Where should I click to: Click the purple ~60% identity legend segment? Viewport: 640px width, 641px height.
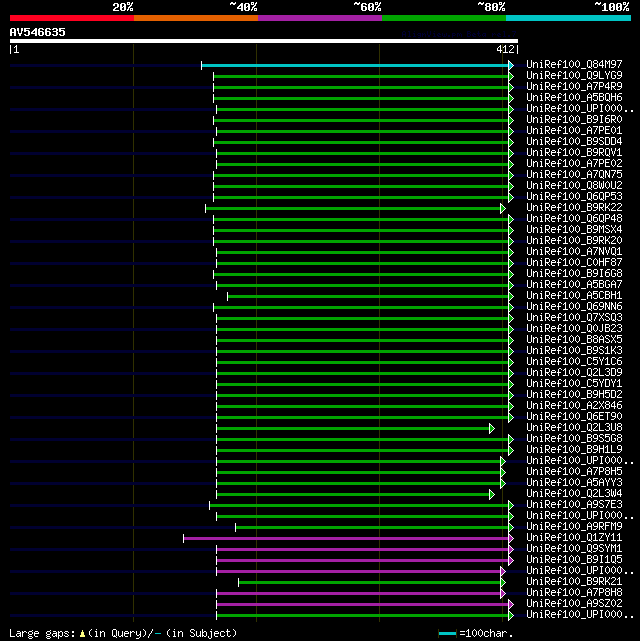click(320, 18)
